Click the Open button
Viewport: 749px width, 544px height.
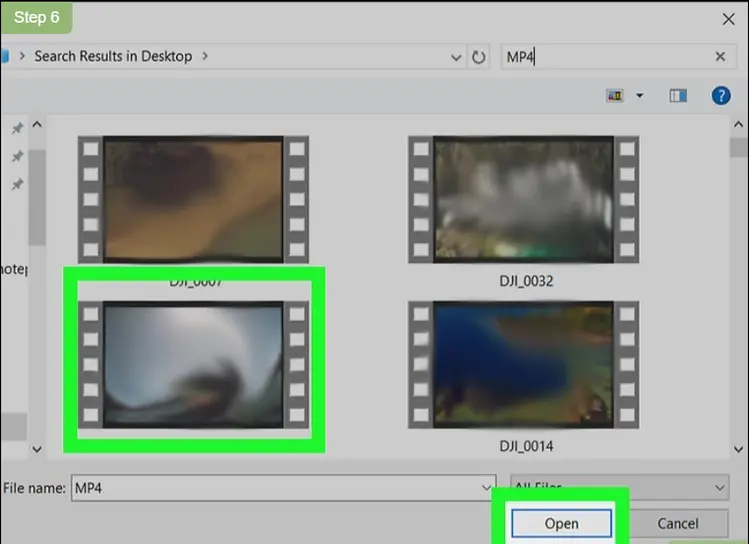(x=561, y=524)
